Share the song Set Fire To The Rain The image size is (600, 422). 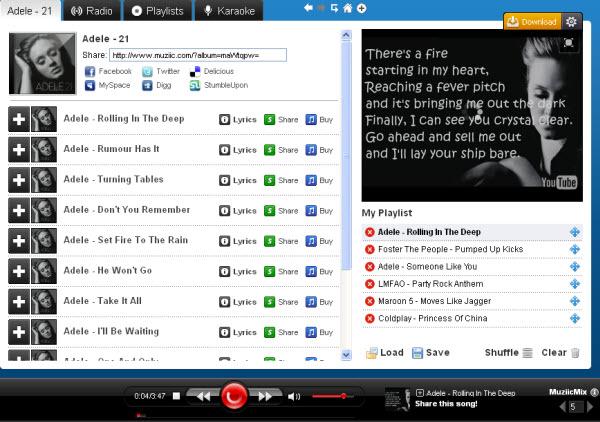(281, 241)
